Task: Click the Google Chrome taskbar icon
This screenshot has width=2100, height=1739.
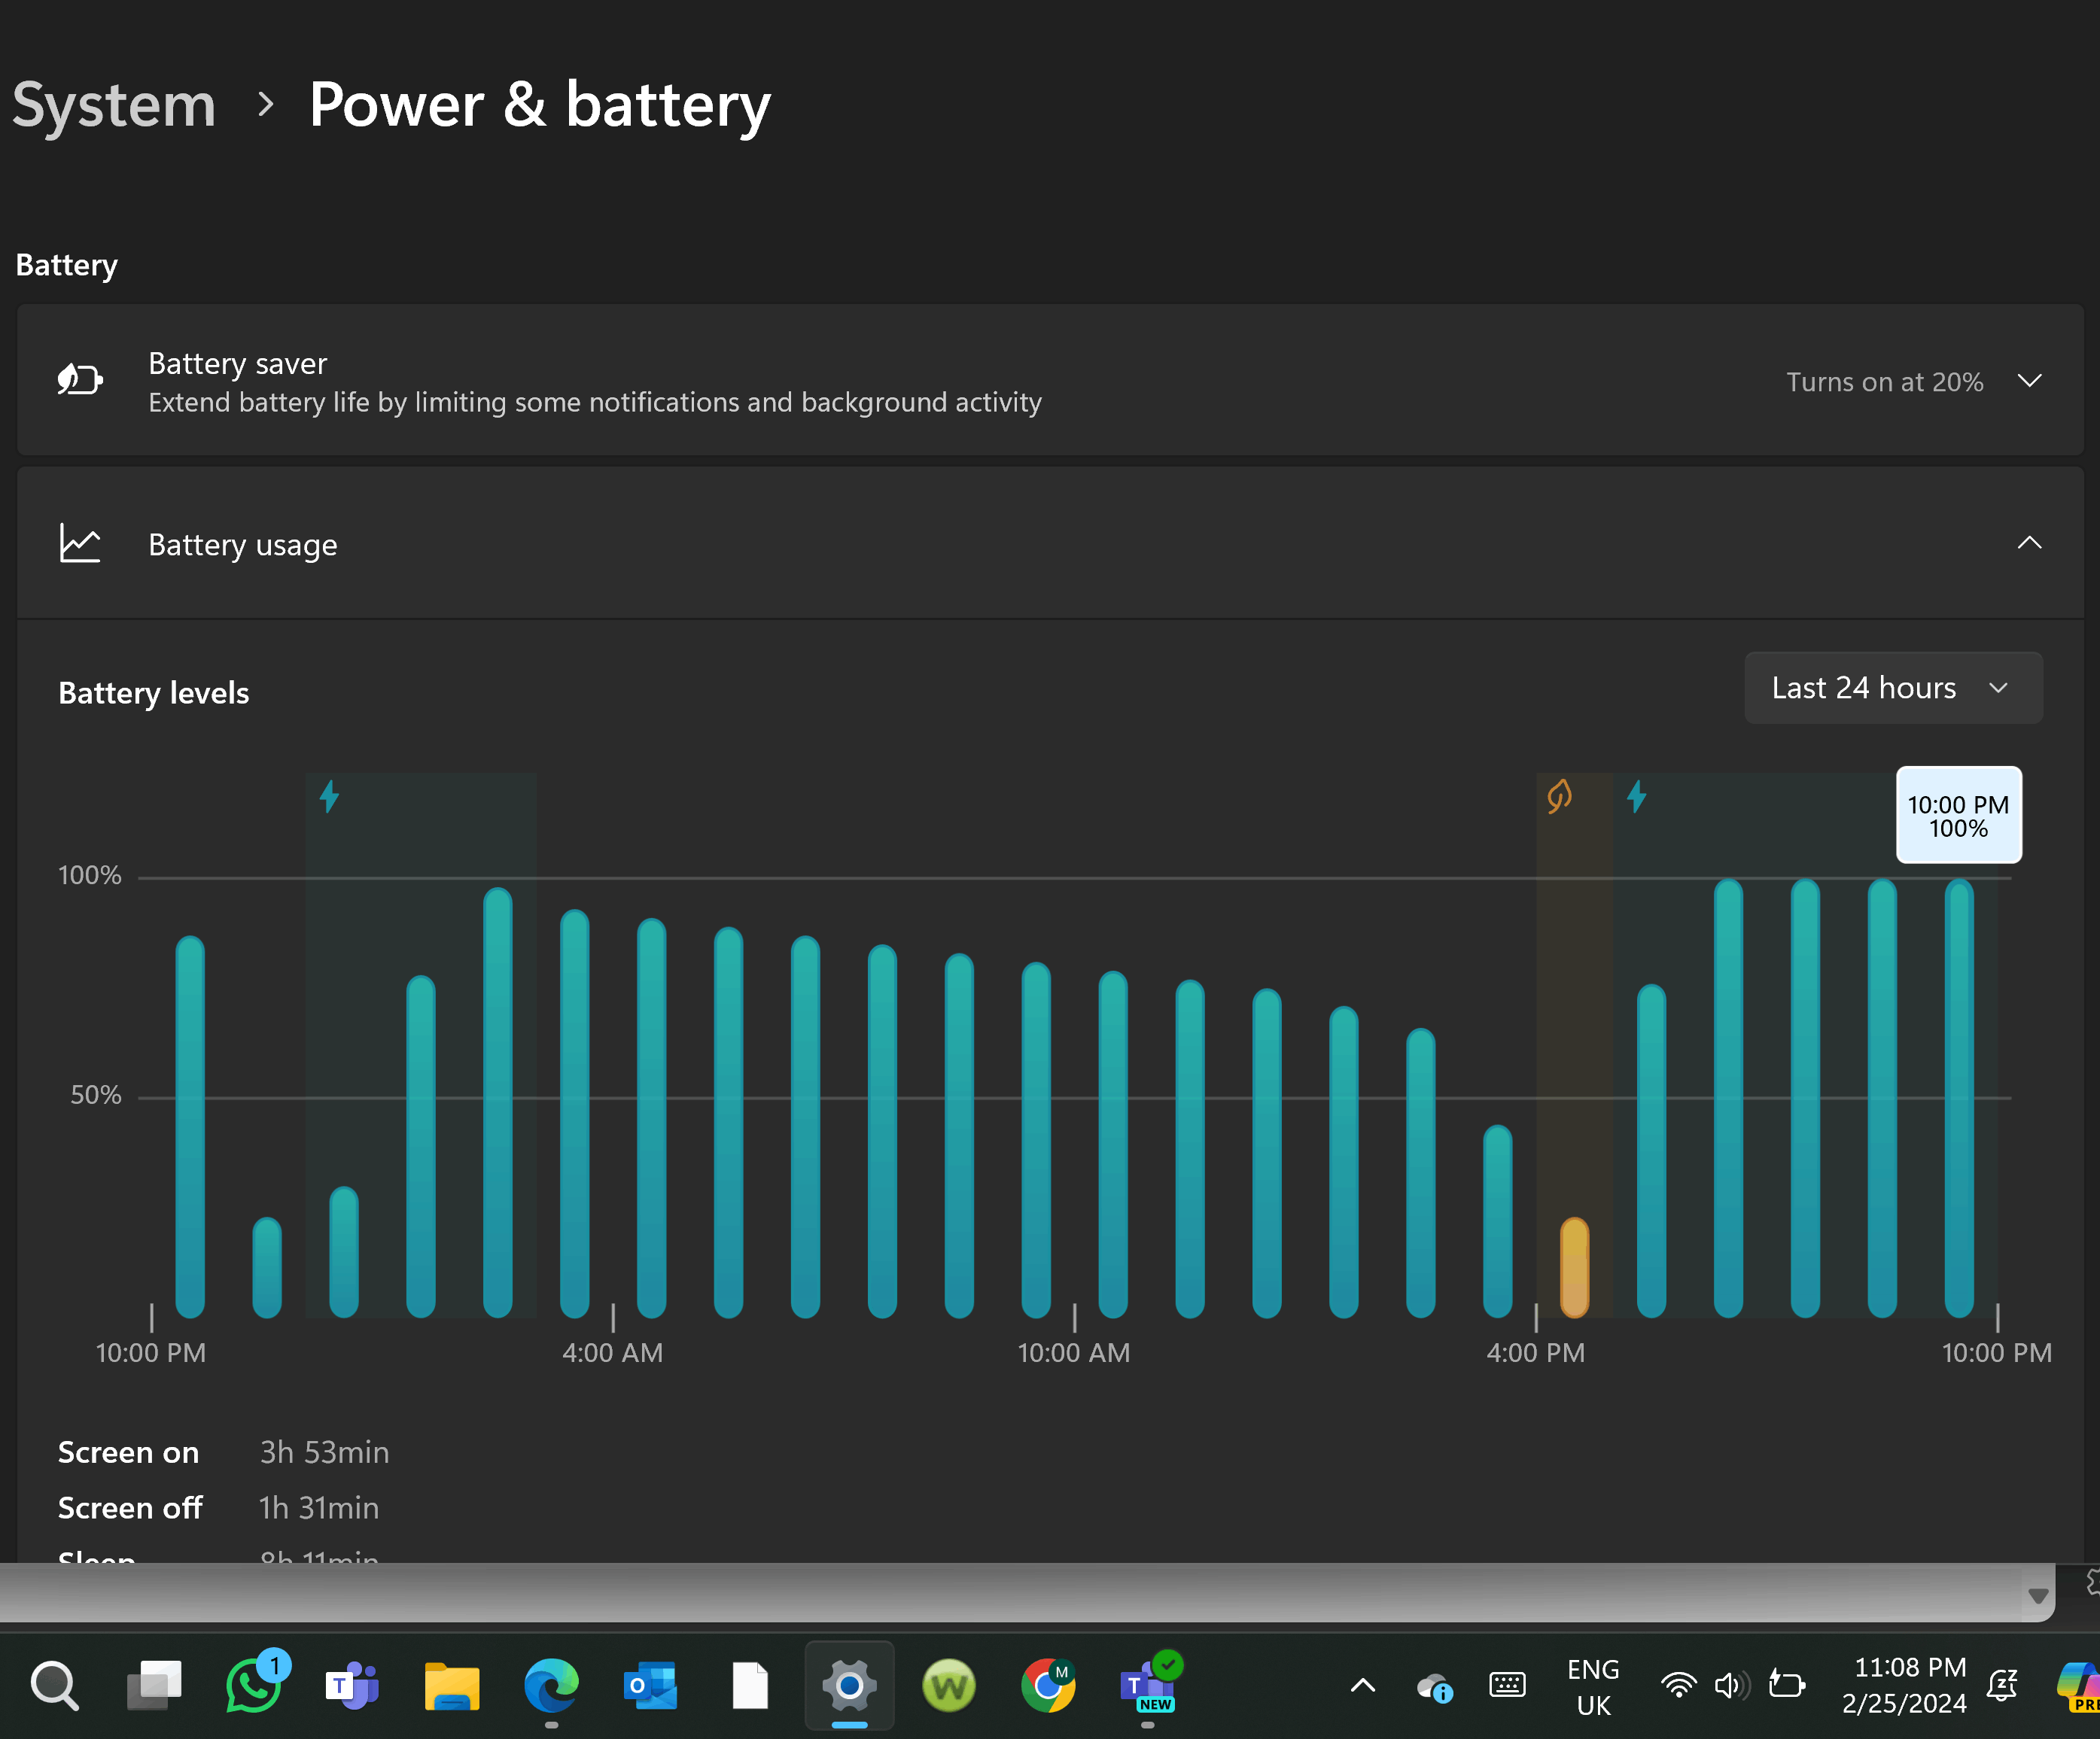Action: point(1047,1686)
